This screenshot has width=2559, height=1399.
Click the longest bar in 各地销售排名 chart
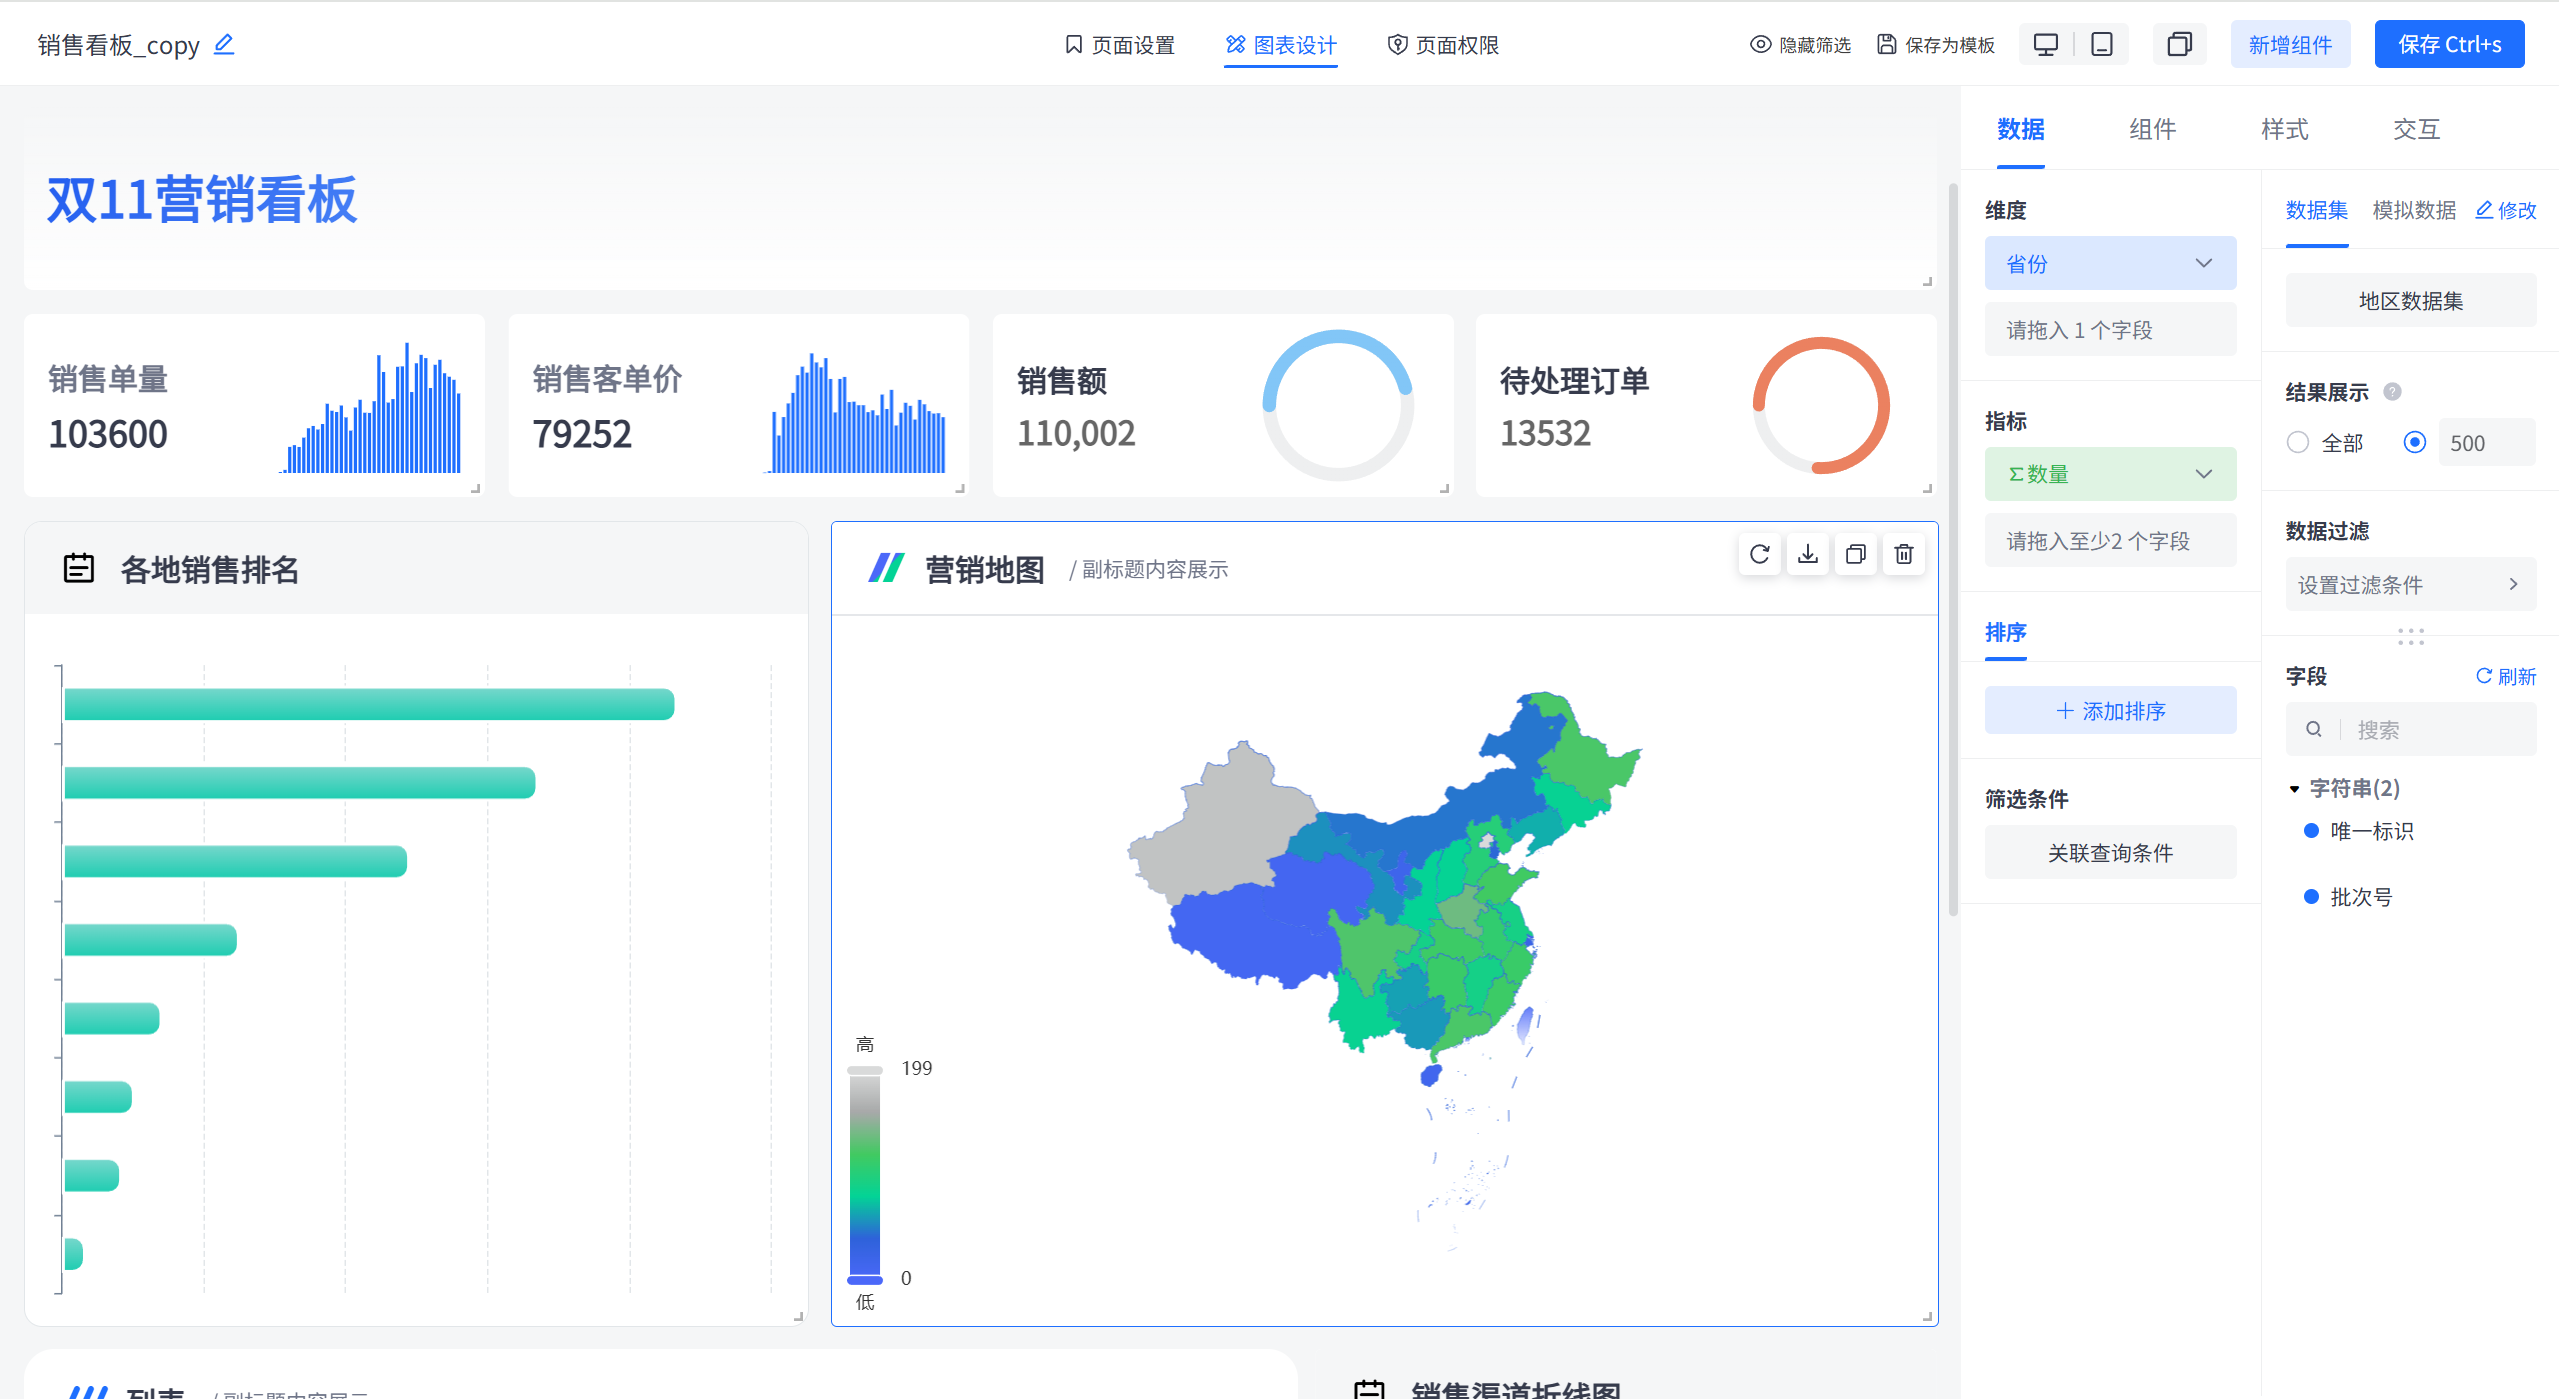(x=369, y=704)
